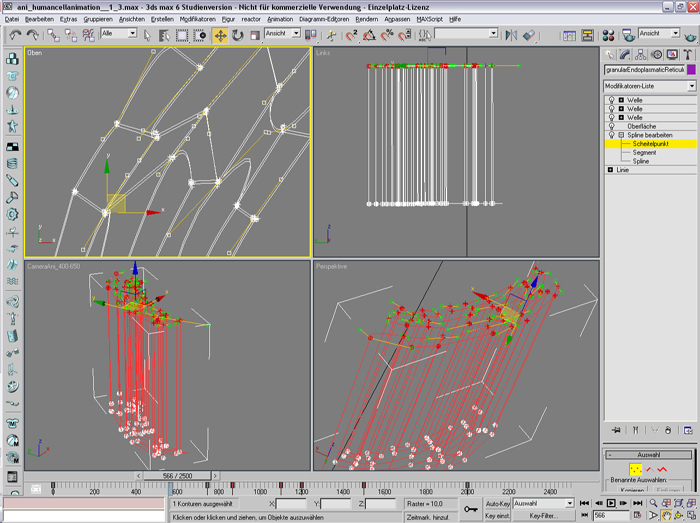Viewport: 700px width, 523px height.
Task: Open the Utilities hammer panel
Action: click(688, 54)
